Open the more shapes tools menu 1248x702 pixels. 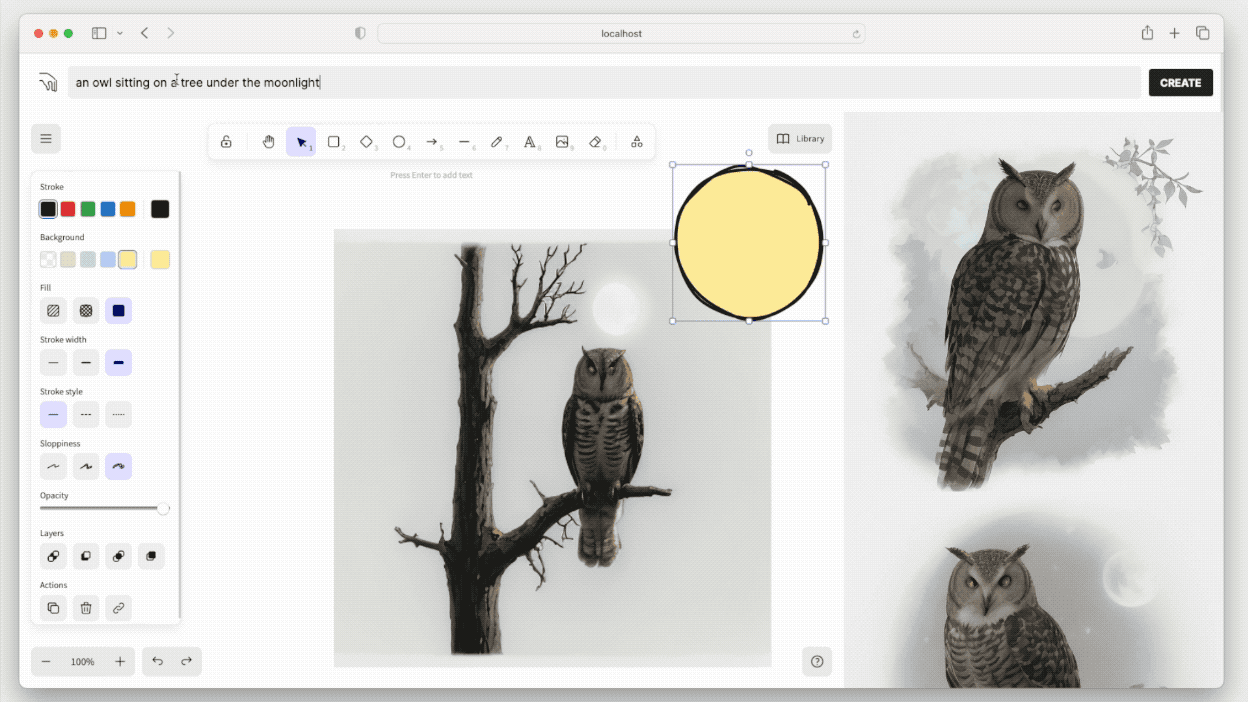[636, 142]
